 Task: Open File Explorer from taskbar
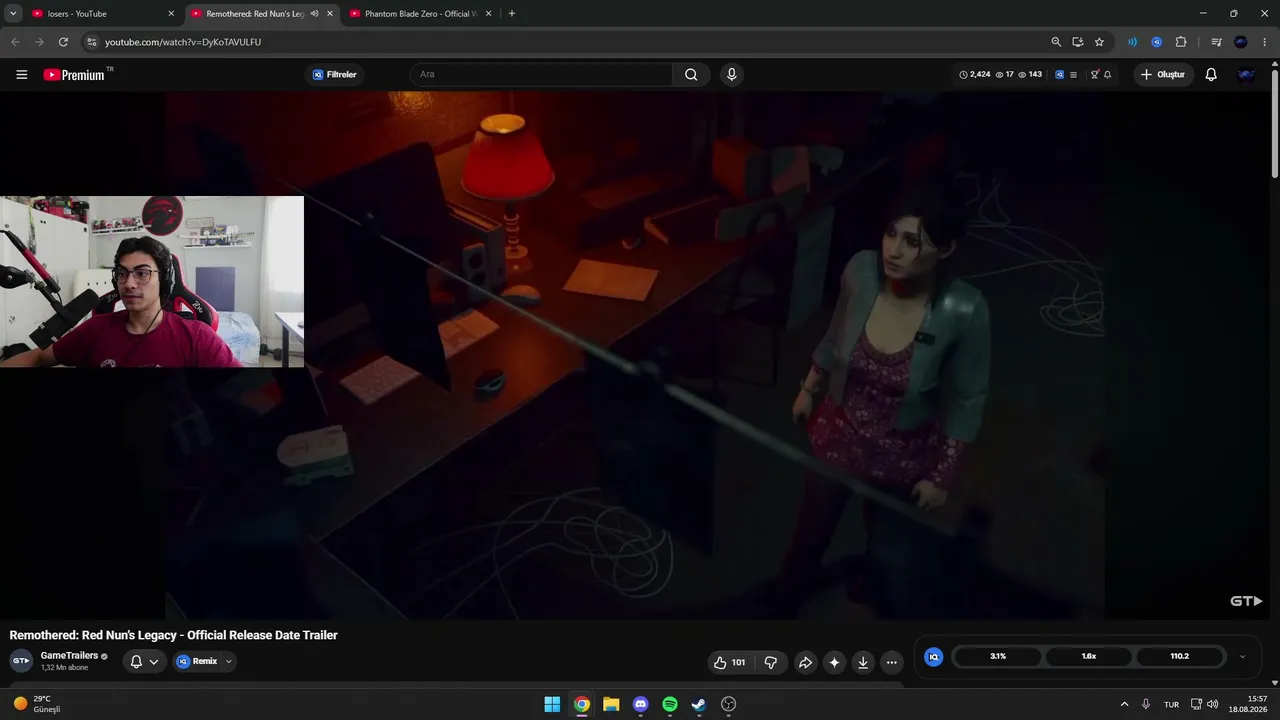click(611, 704)
